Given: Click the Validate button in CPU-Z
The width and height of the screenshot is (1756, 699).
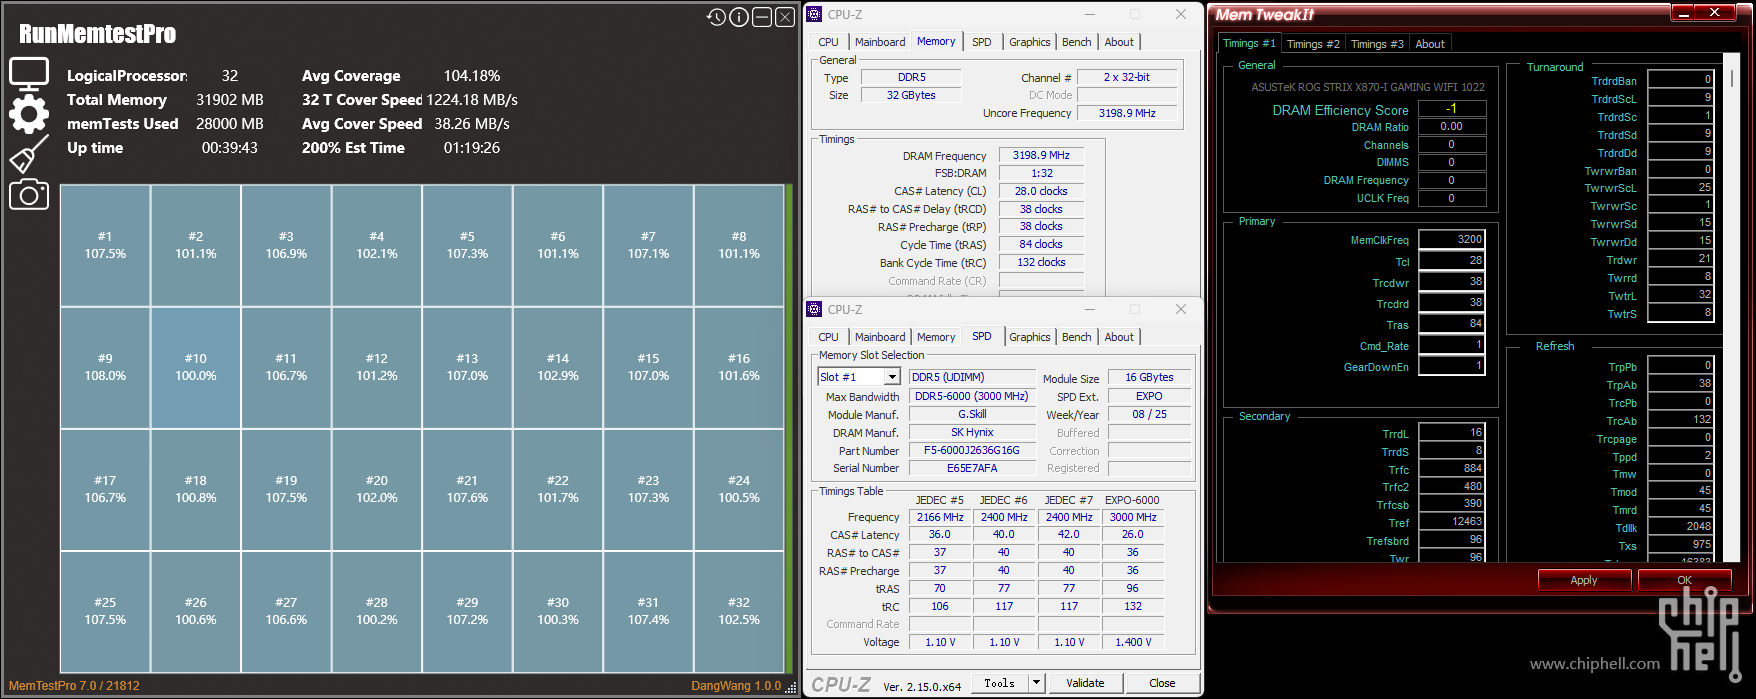Looking at the screenshot, I should point(1085,683).
